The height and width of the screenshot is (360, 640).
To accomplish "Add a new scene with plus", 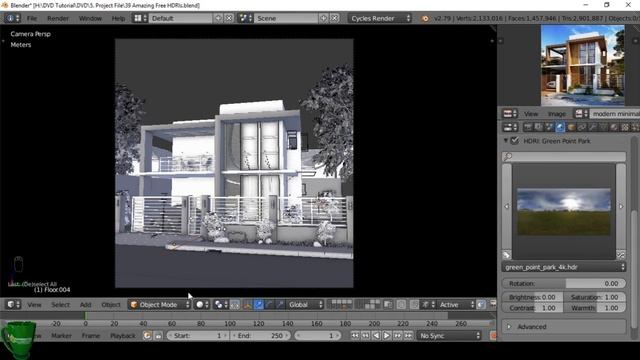I will 323,18.
